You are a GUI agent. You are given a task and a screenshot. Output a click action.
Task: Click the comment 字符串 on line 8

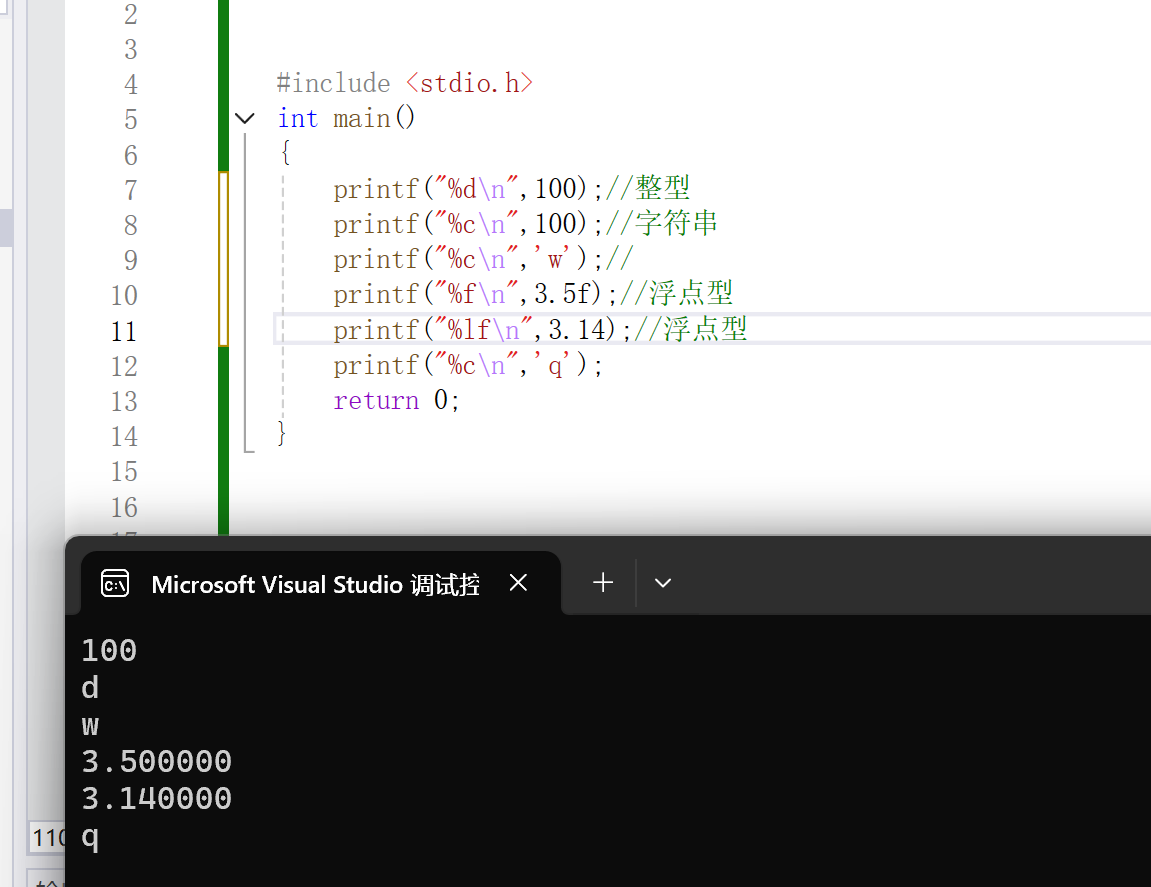[x=676, y=223]
